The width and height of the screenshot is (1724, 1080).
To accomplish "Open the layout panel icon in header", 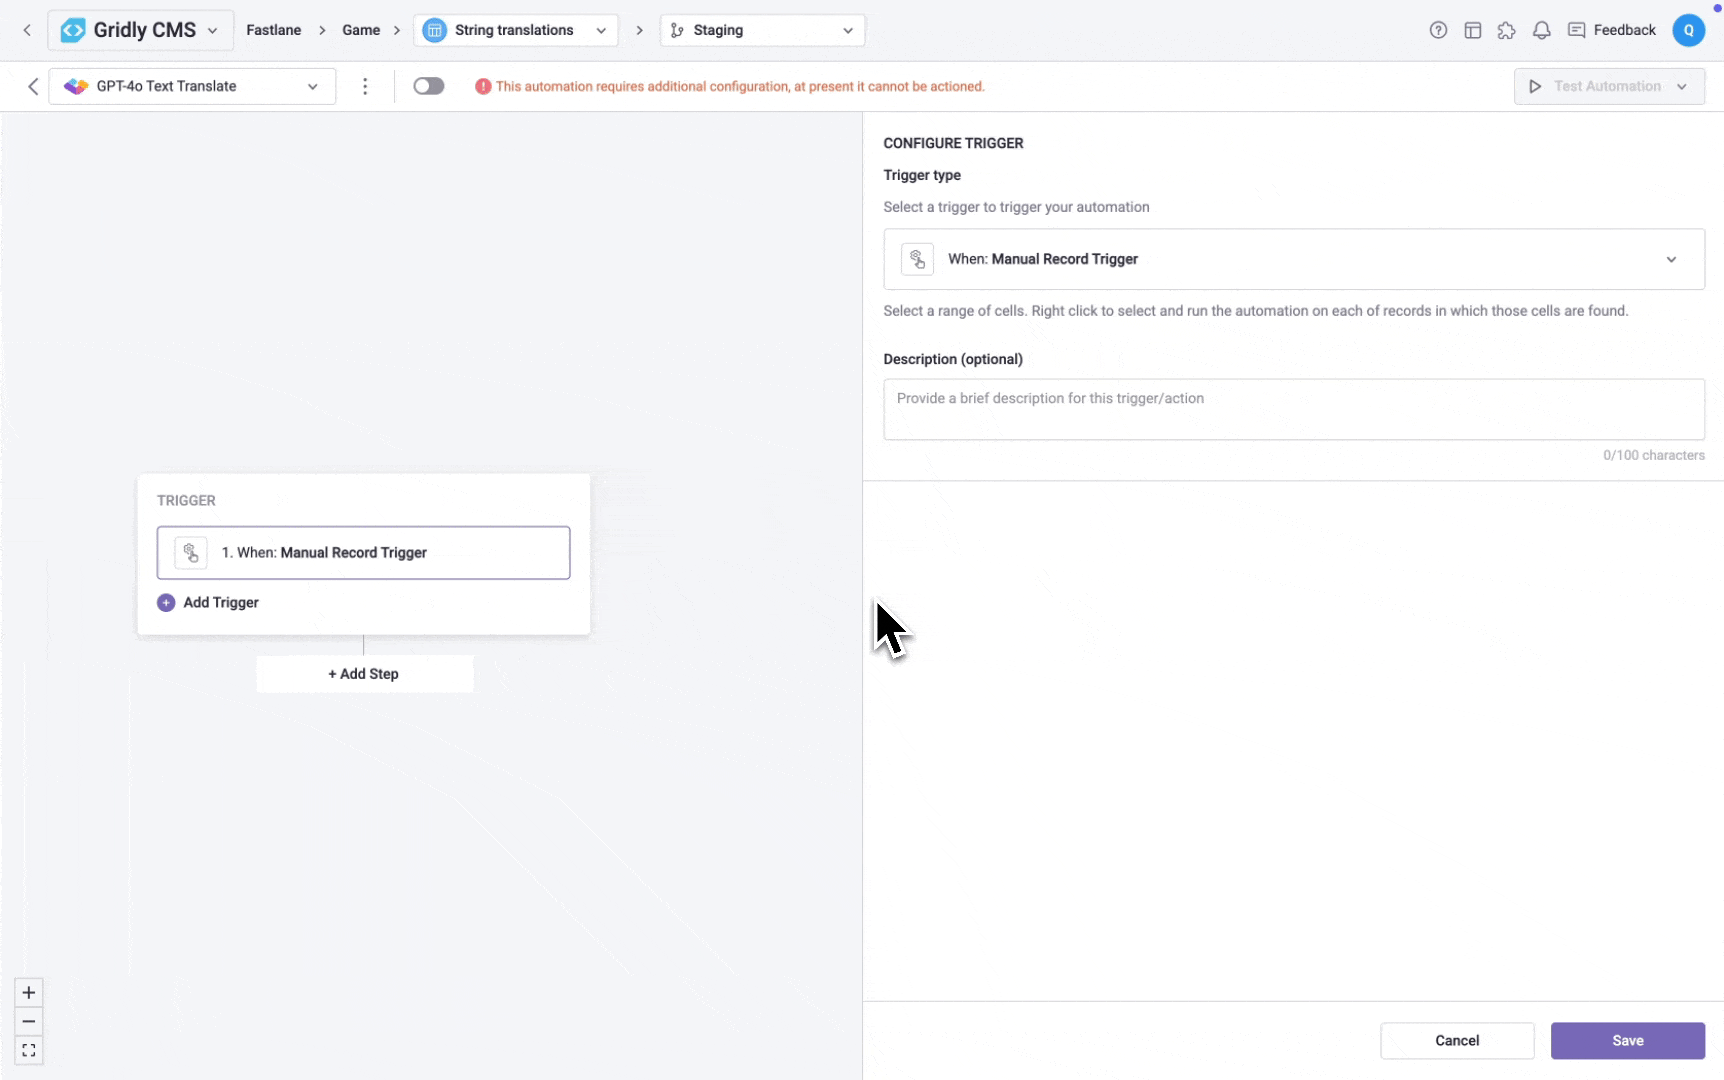I will pyautogui.click(x=1472, y=30).
